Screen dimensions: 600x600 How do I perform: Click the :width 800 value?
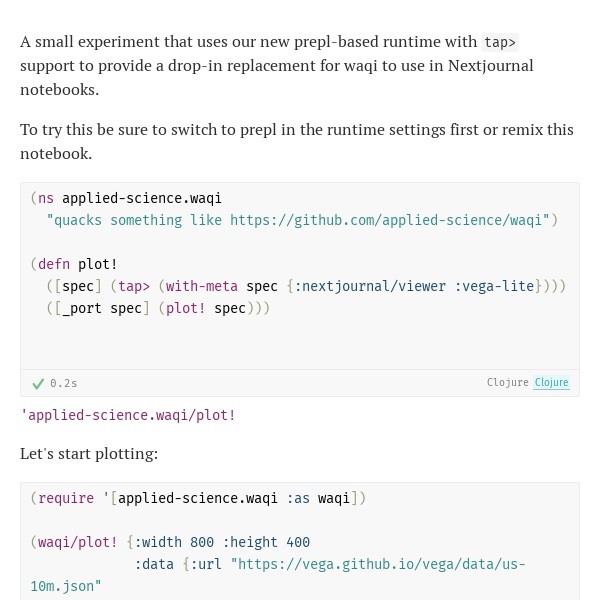coord(174,542)
